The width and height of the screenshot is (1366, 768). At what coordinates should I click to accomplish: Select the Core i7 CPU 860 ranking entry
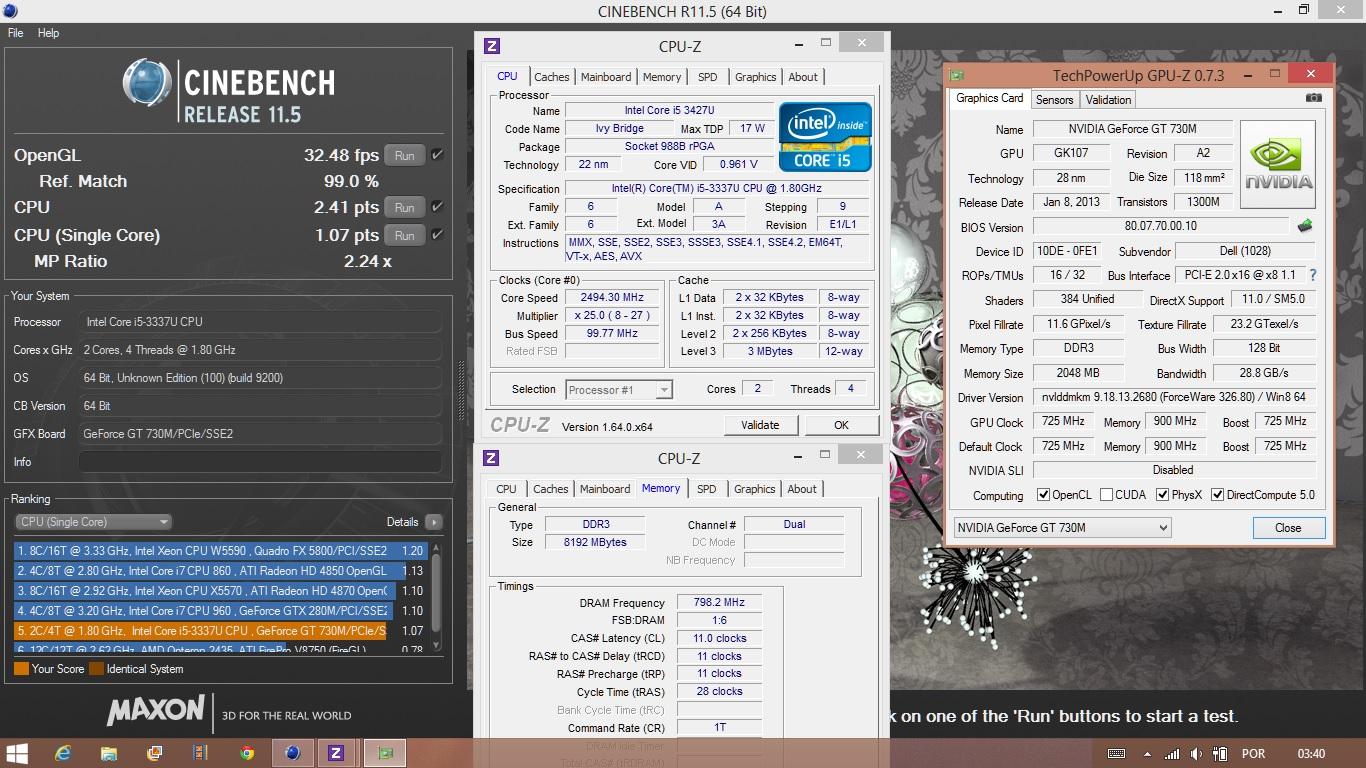[221, 570]
